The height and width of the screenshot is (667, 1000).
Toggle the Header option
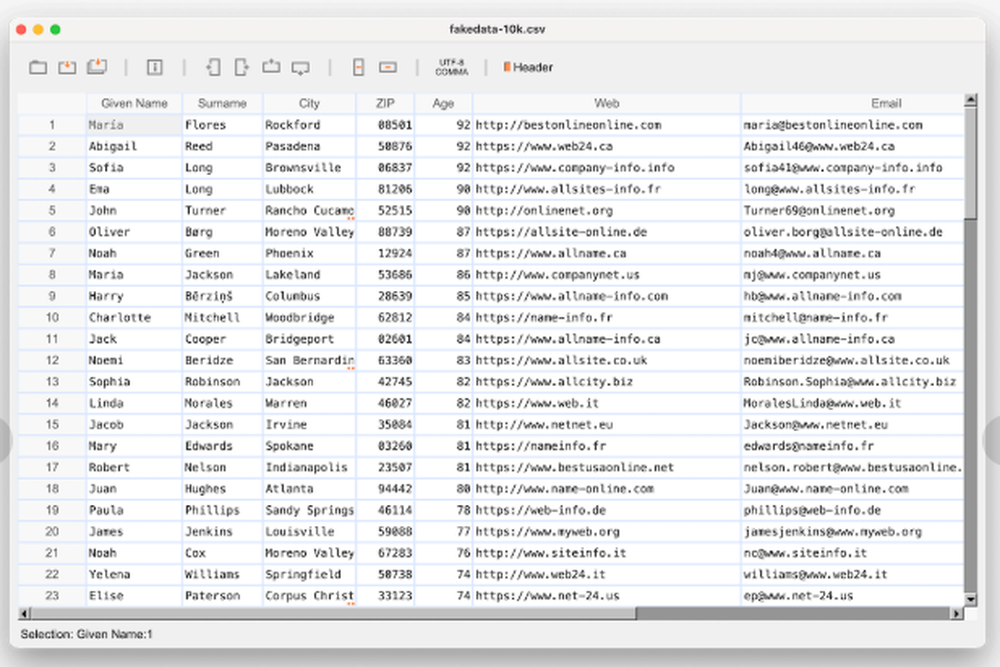coord(528,67)
